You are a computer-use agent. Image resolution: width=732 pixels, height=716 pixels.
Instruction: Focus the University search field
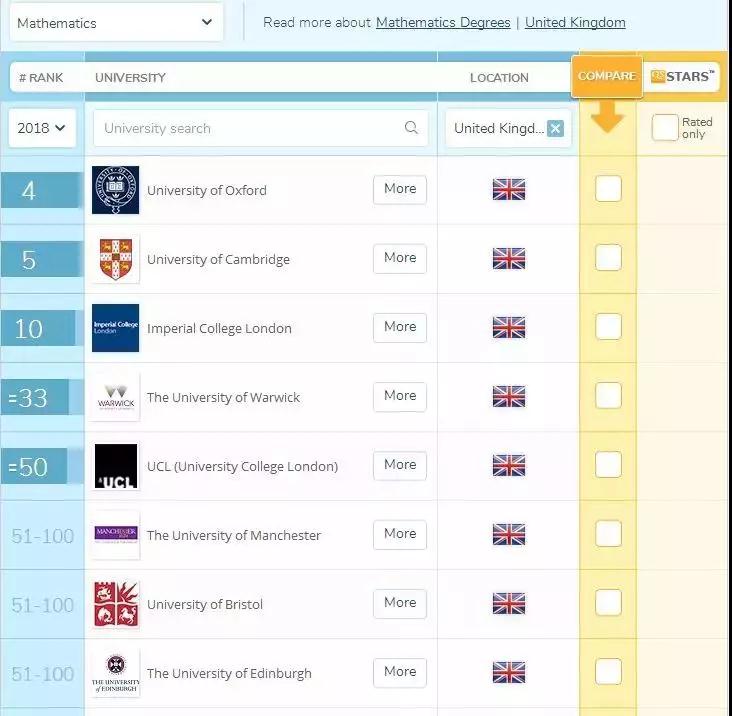[250, 128]
